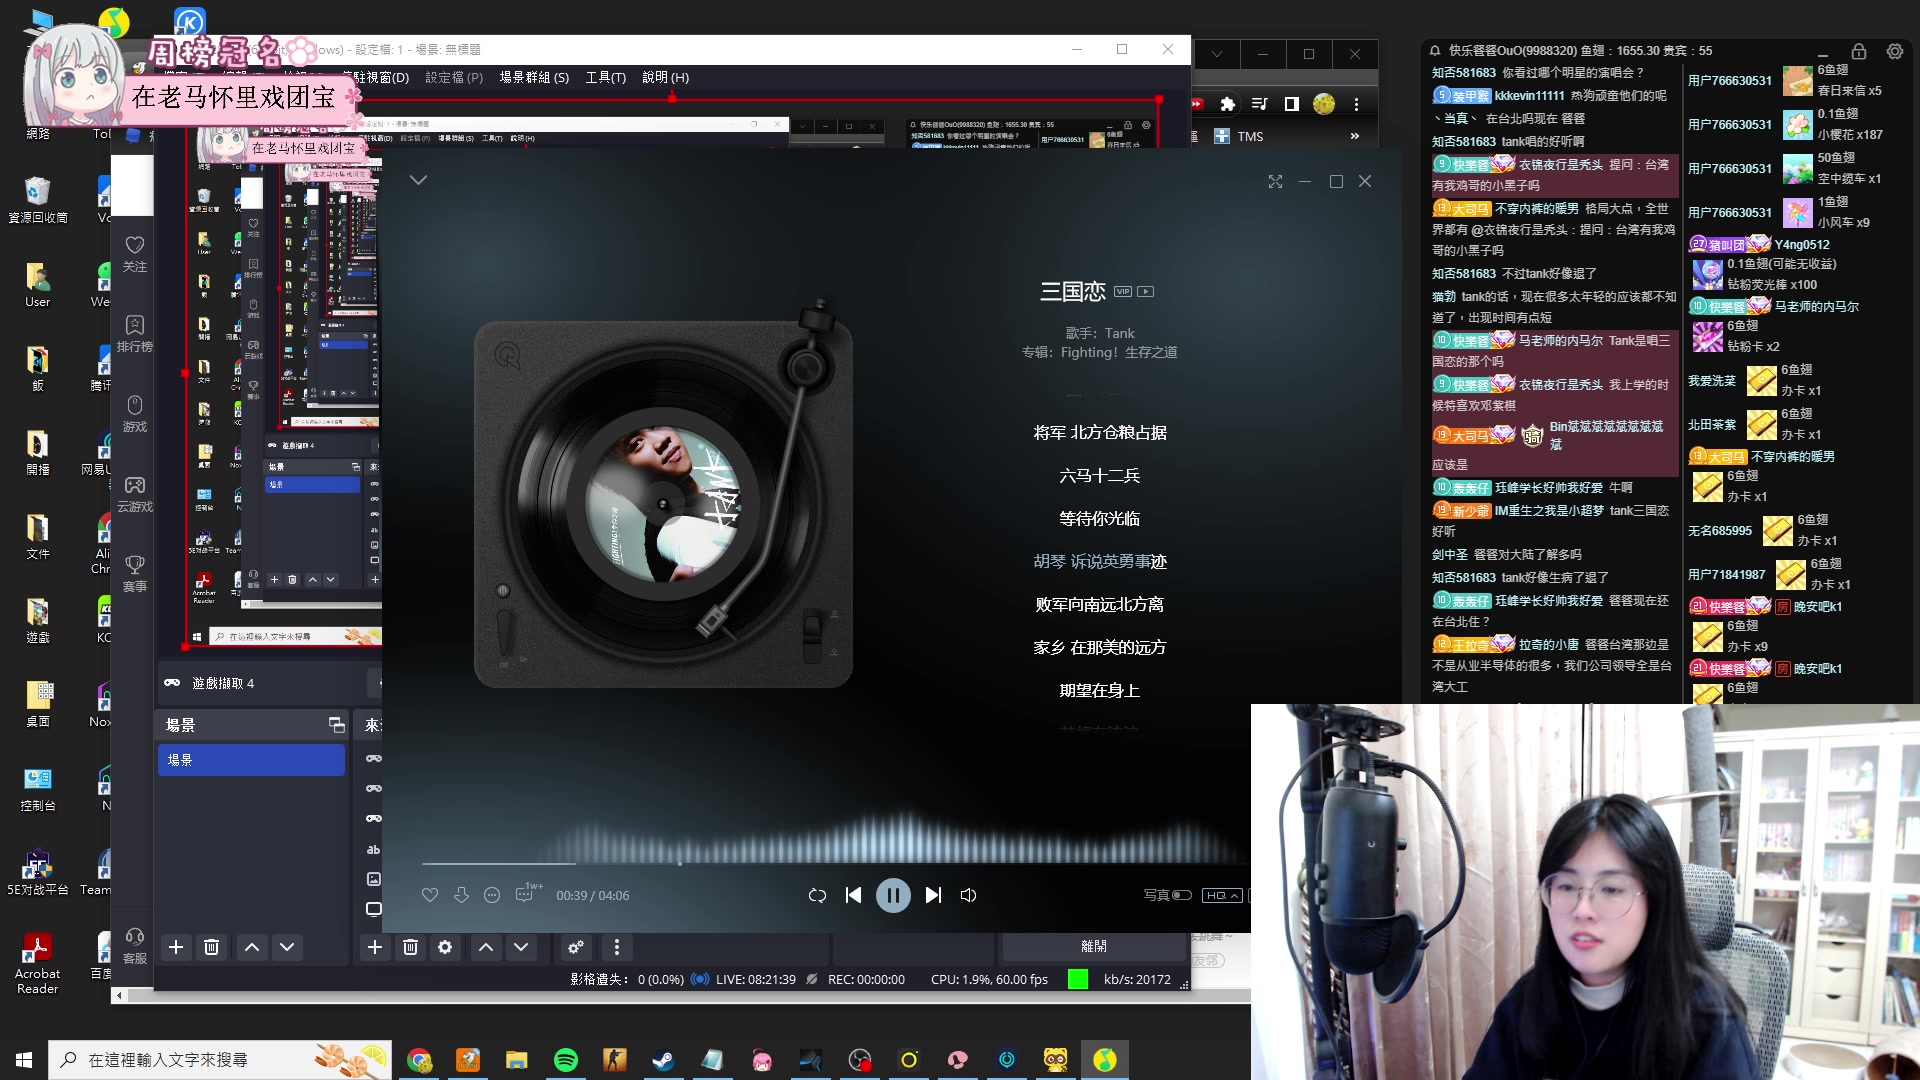1920x1080 pixels.
Task: Click the pause button on music player
Action: tap(894, 895)
